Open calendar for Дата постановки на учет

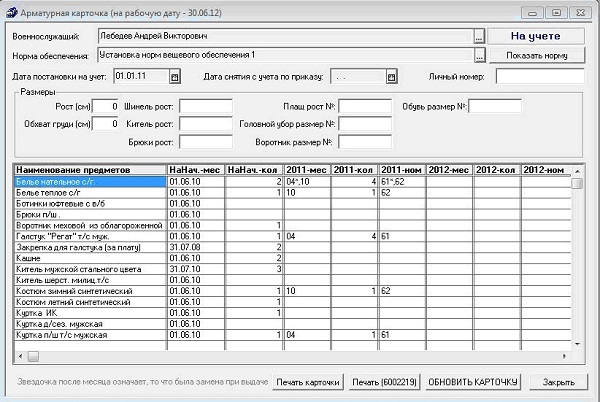click(x=175, y=76)
